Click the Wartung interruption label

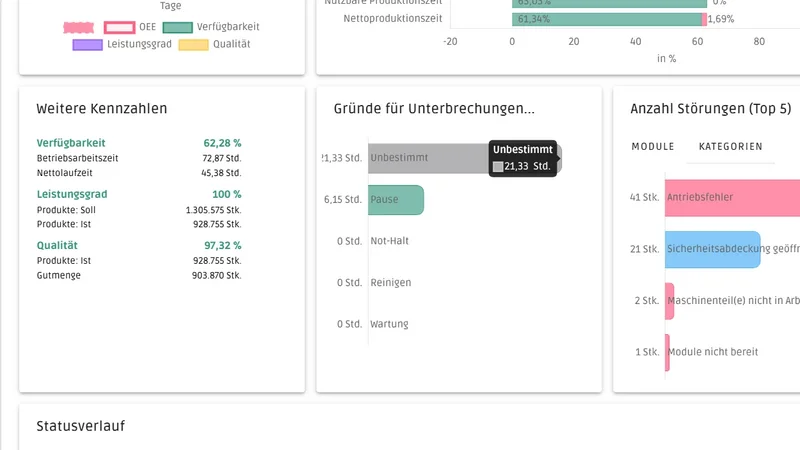pyautogui.click(x=389, y=324)
